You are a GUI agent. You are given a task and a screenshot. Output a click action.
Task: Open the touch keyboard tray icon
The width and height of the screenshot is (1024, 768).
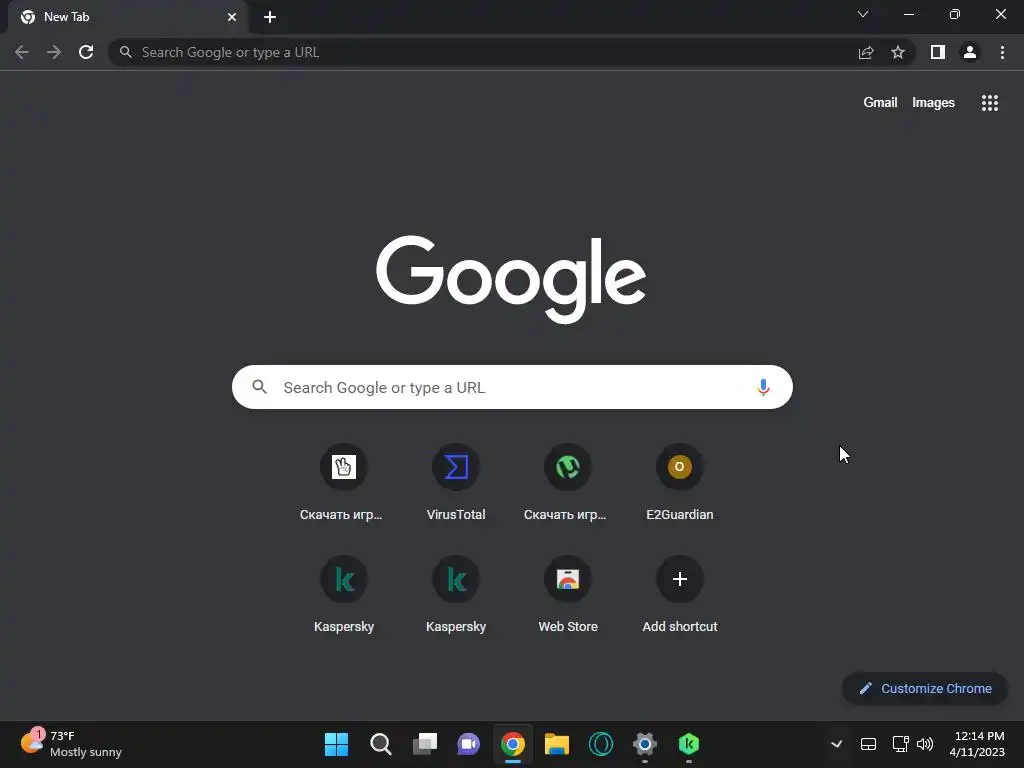click(x=868, y=744)
